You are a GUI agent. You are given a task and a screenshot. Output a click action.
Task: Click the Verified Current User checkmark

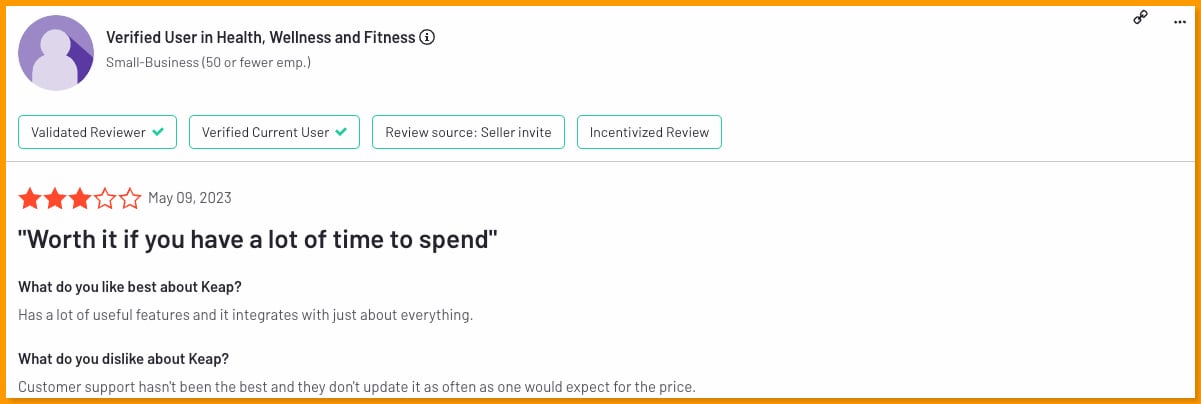click(x=341, y=132)
